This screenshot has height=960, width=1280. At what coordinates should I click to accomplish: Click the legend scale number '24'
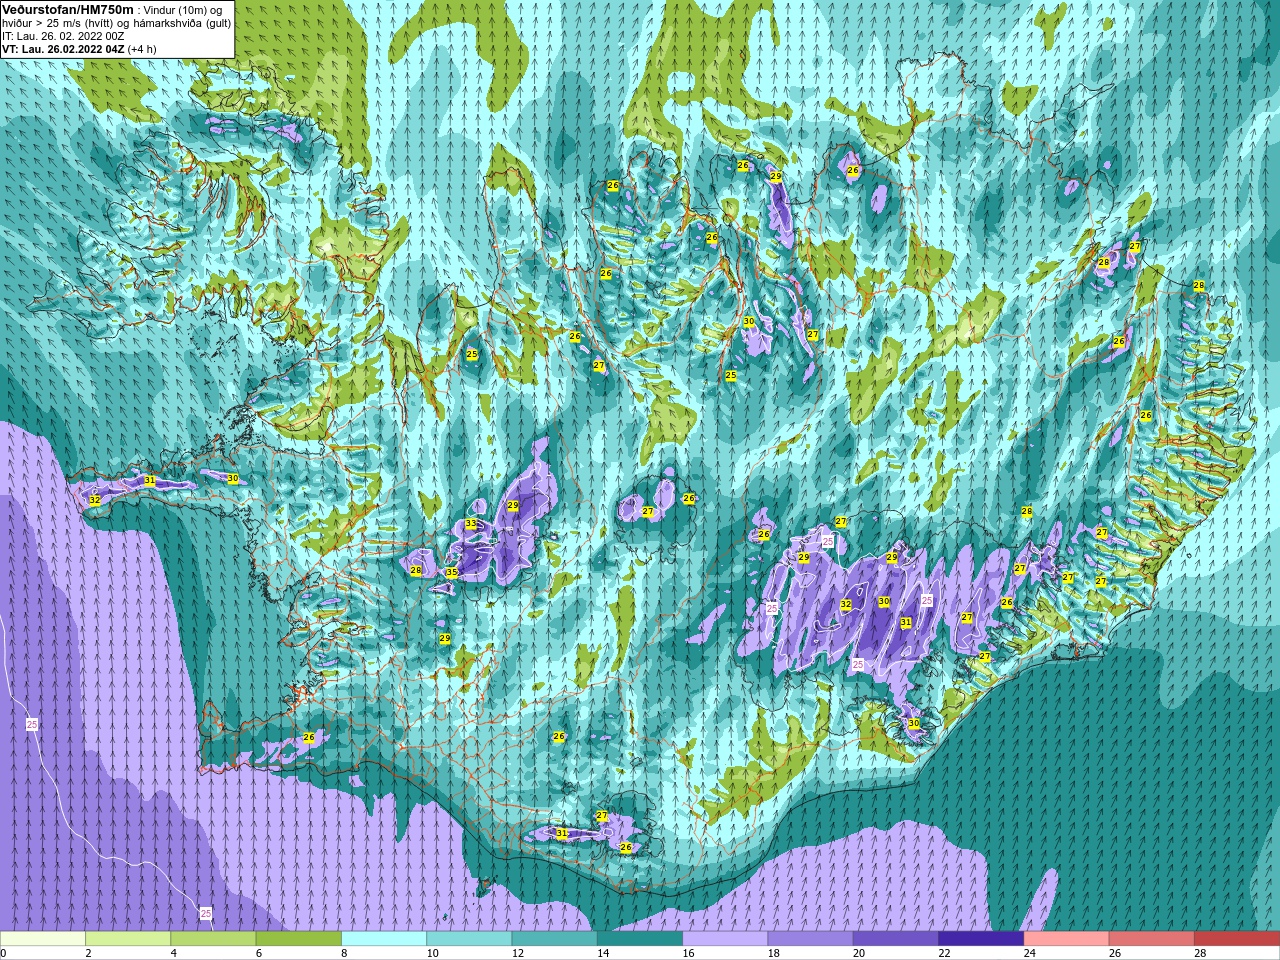(1029, 953)
